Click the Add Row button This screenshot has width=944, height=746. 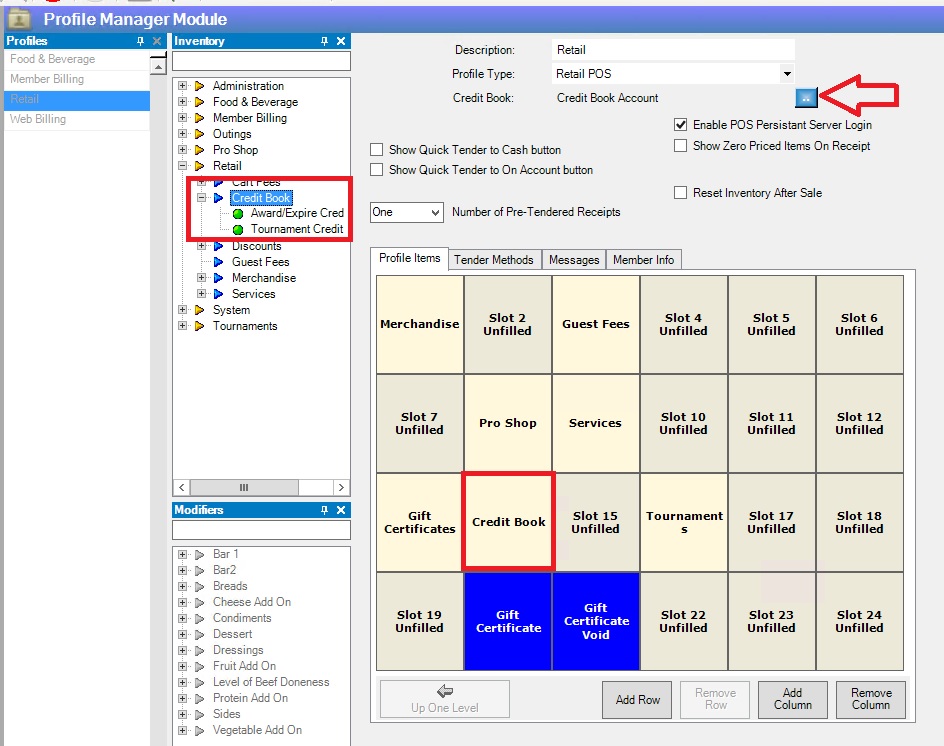click(x=637, y=700)
